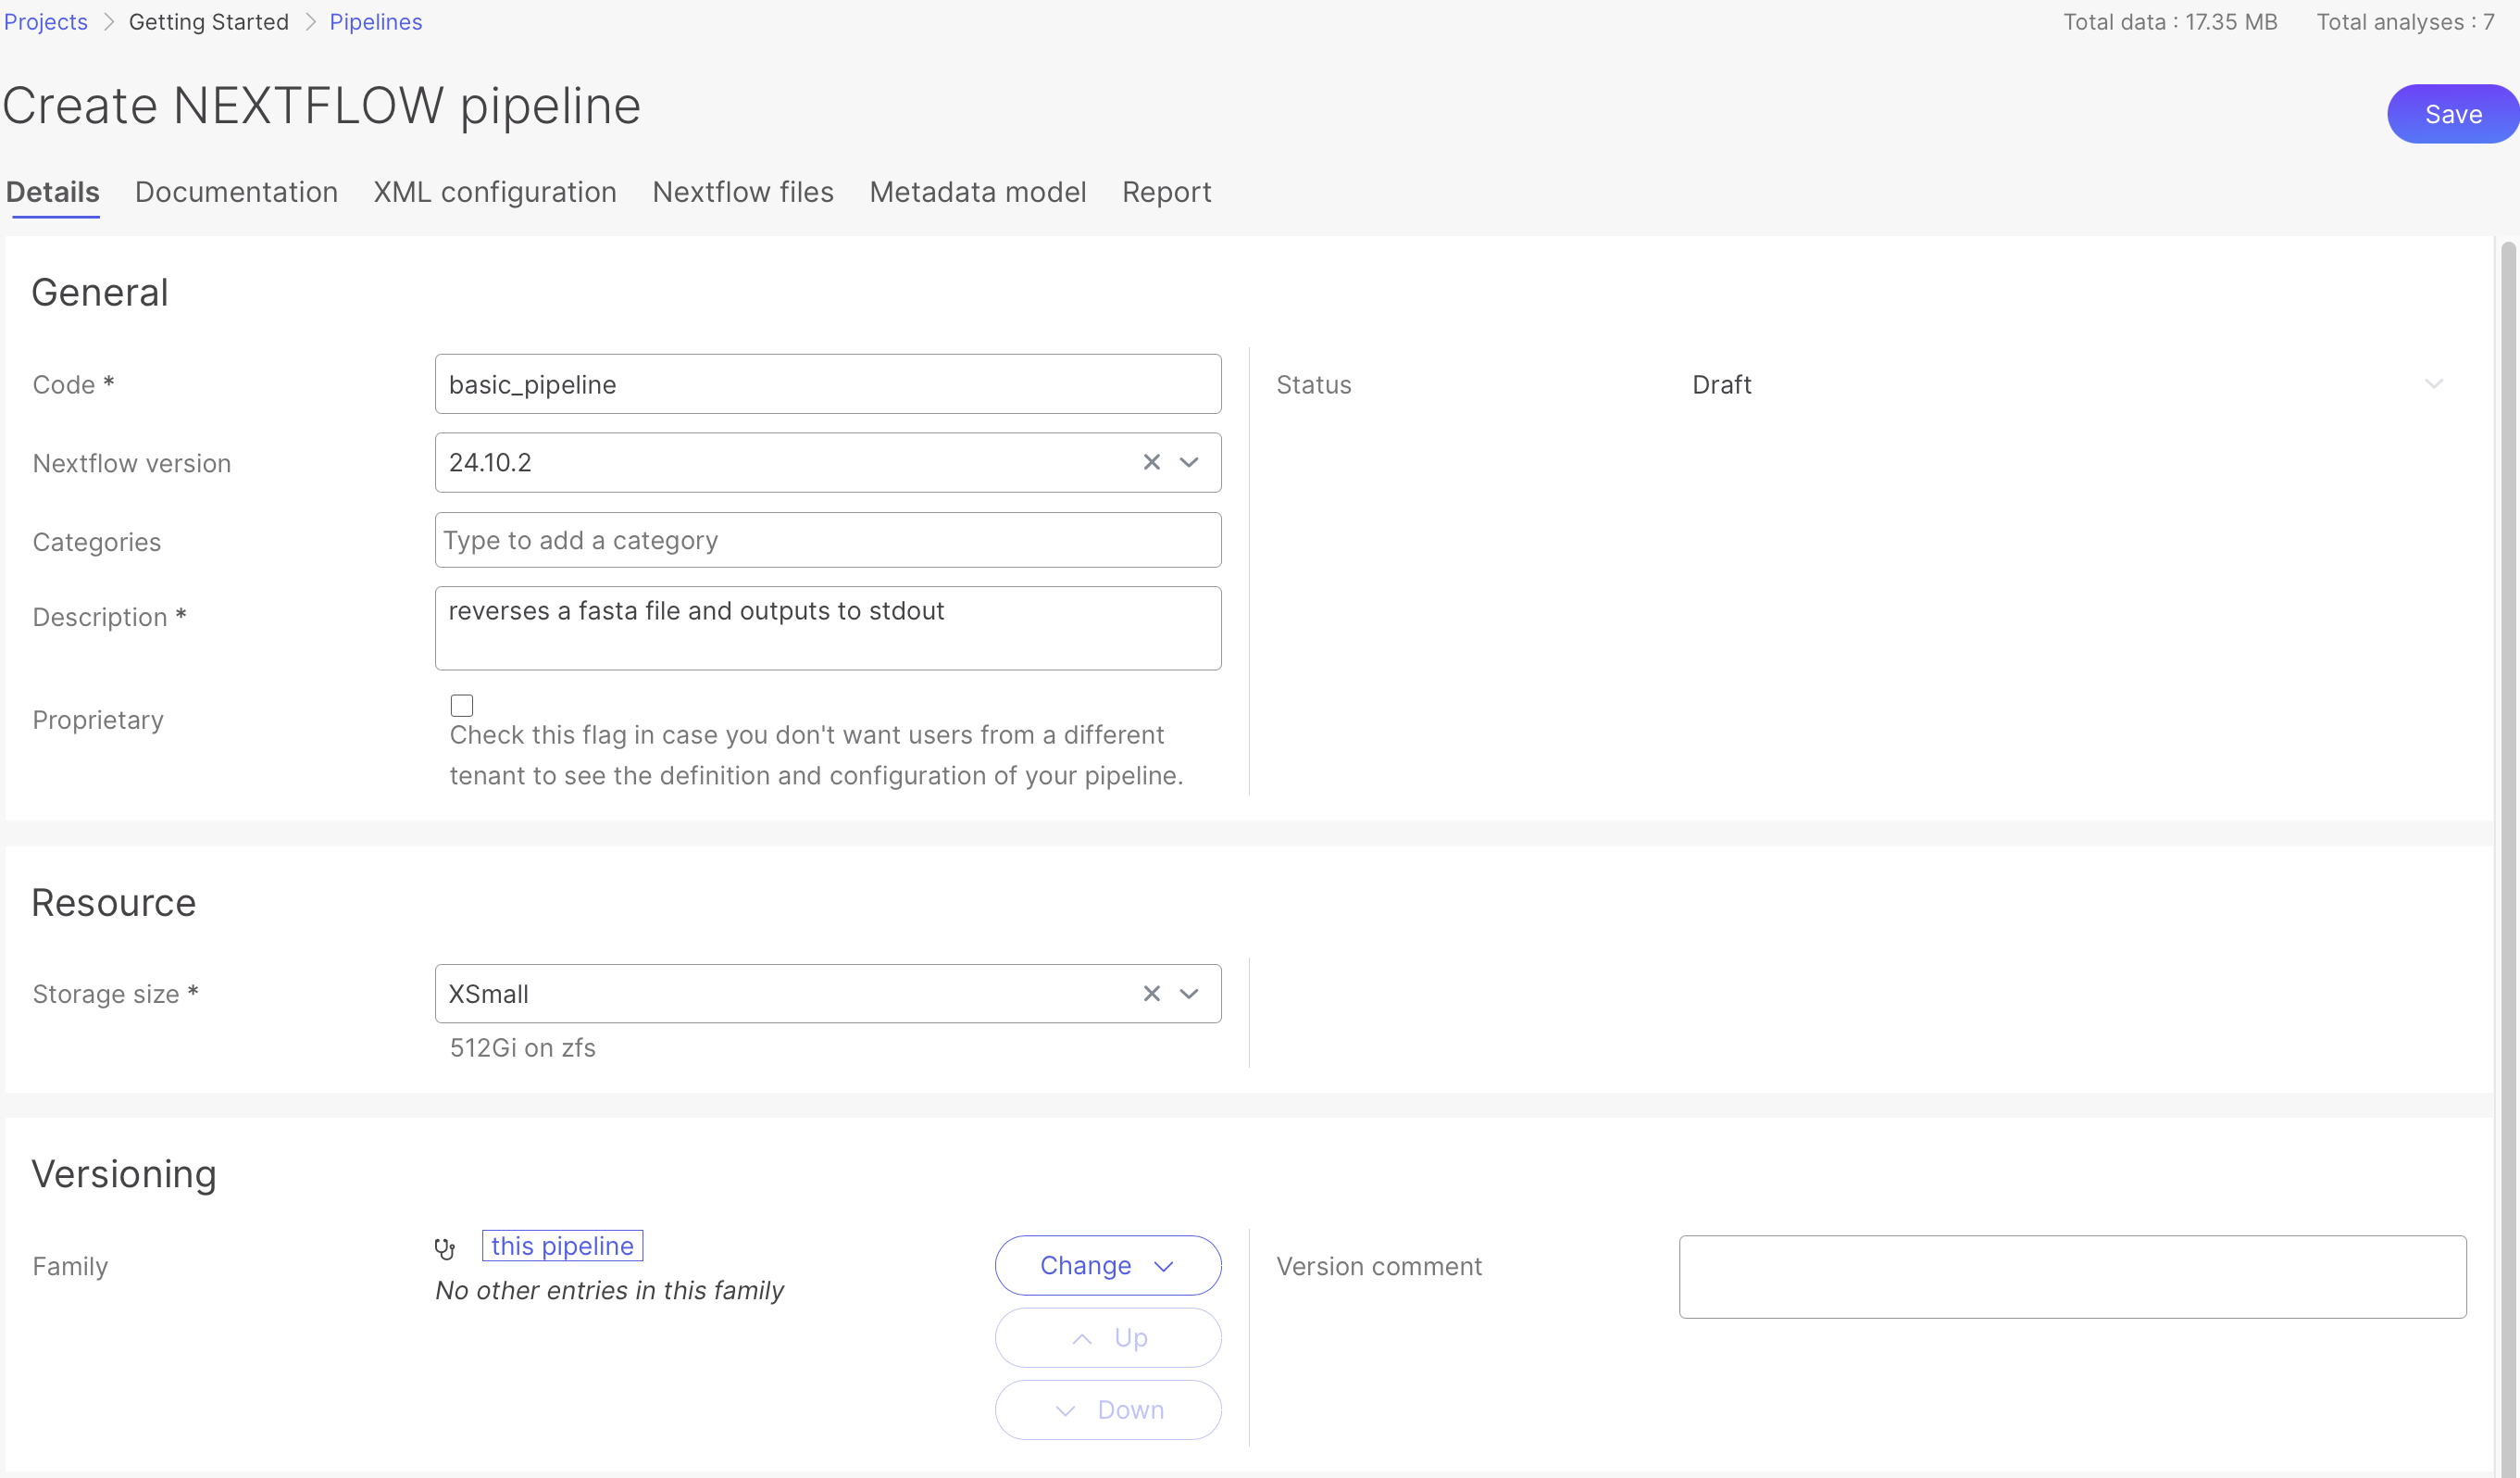This screenshot has height=1478, width=2520.
Task: Move family entry Down
Action: pyautogui.click(x=1107, y=1409)
